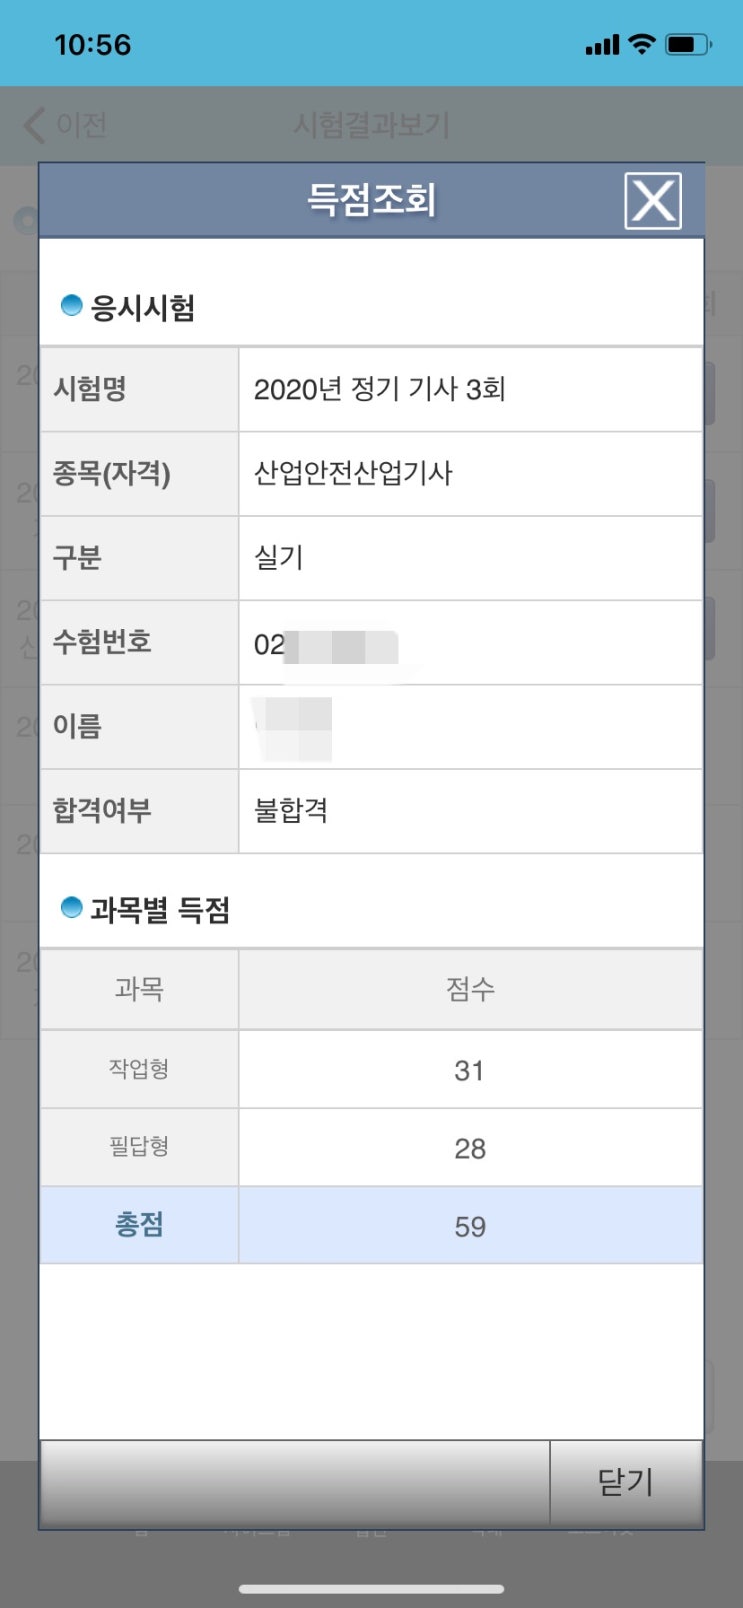Tap the Wi-Fi status bar icon
This screenshot has height=1608, width=743.
641,44
